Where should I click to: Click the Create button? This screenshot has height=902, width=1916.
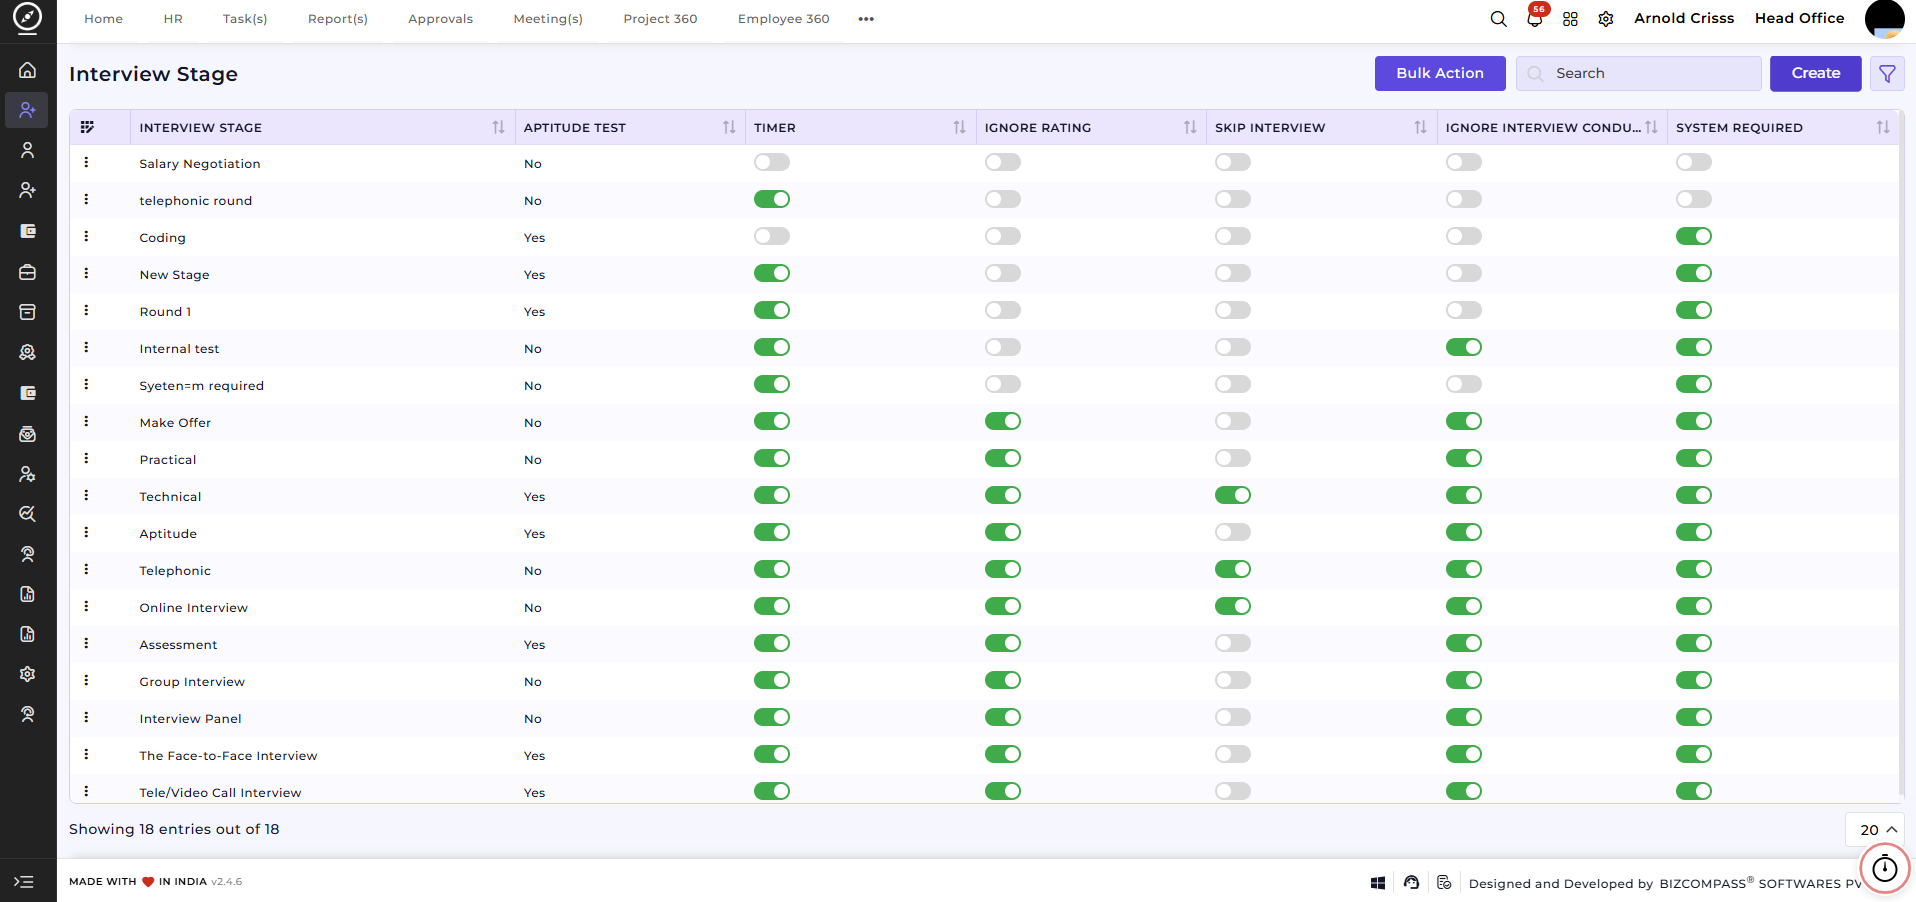(1815, 73)
